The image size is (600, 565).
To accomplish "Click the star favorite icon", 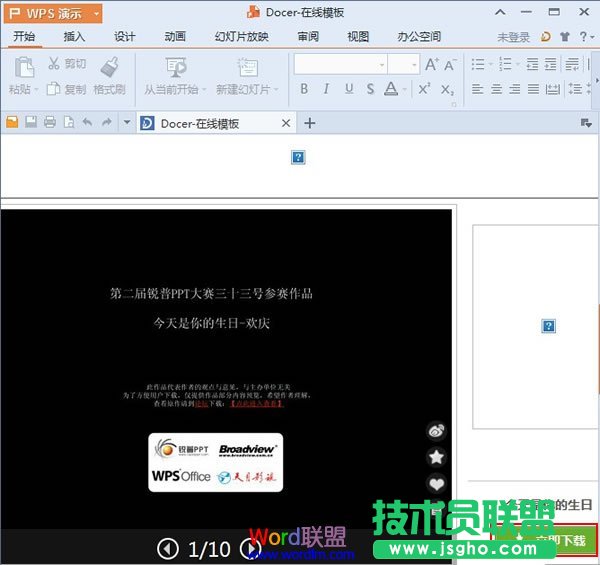I will (x=436, y=457).
